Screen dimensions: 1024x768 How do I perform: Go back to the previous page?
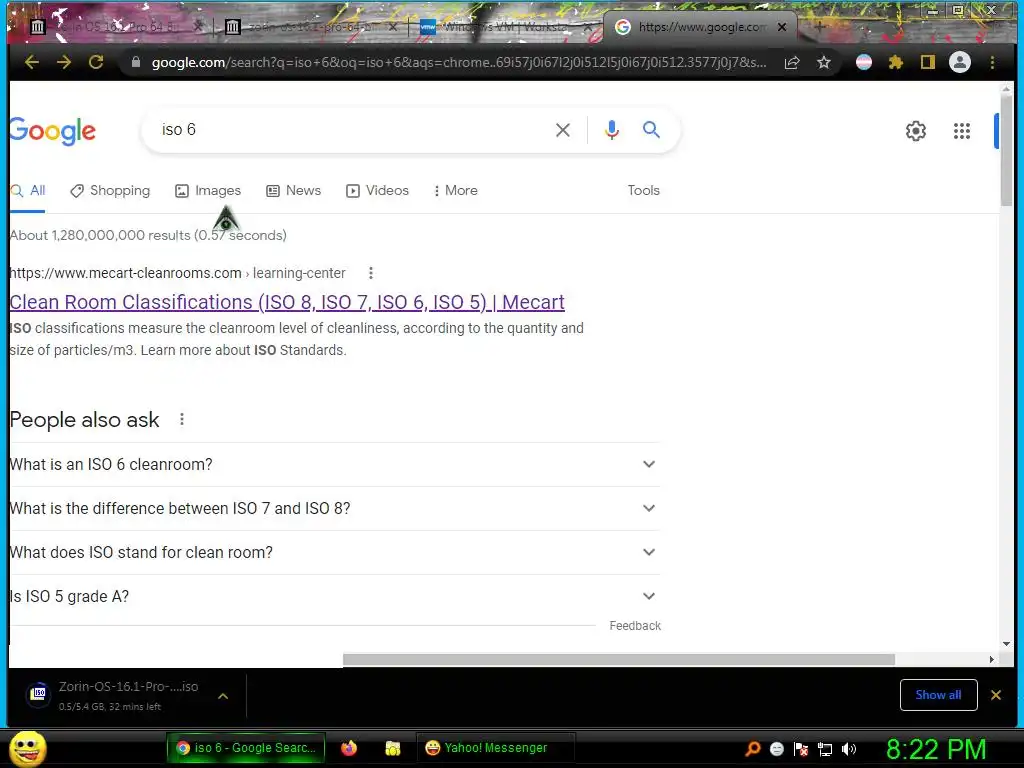31,62
